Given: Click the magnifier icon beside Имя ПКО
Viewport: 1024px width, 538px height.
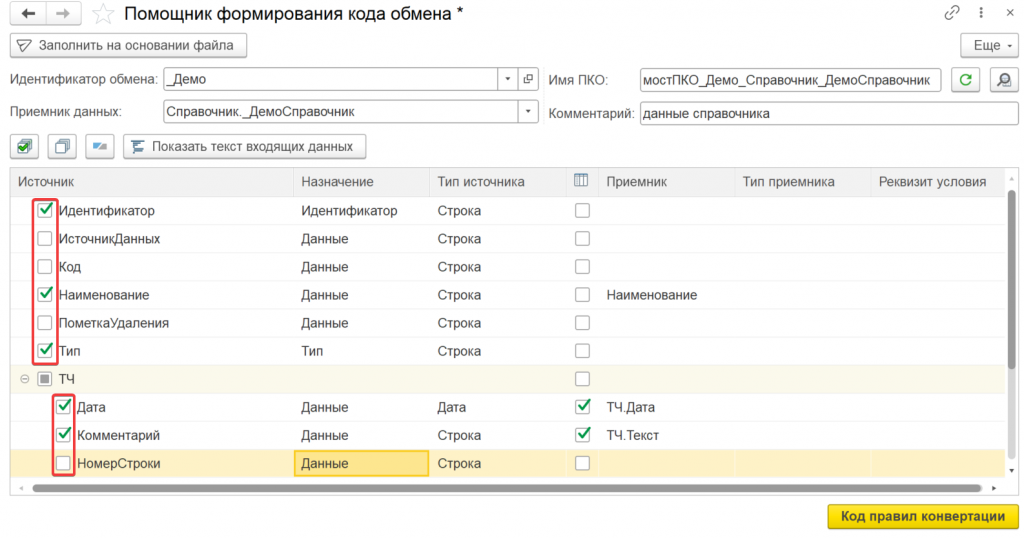Looking at the screenshot, I should click(1002, 80).
